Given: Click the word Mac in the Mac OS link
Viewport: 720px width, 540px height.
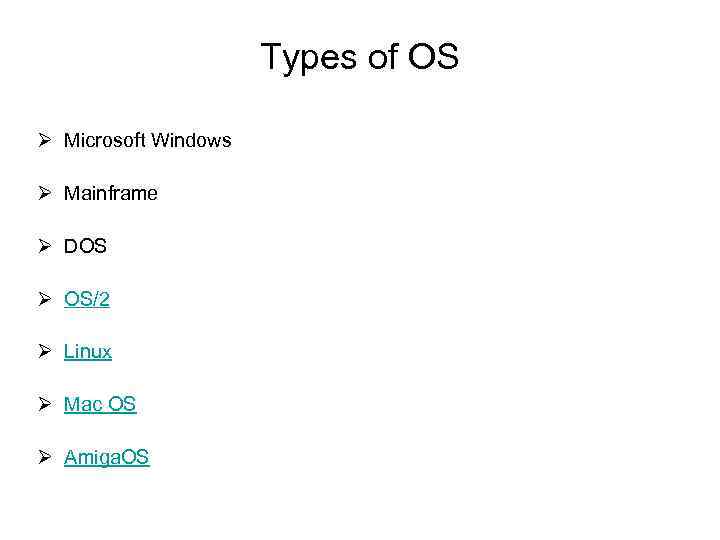Looking at the screenshot, I should pyautogui.click(x=81, y=405).
